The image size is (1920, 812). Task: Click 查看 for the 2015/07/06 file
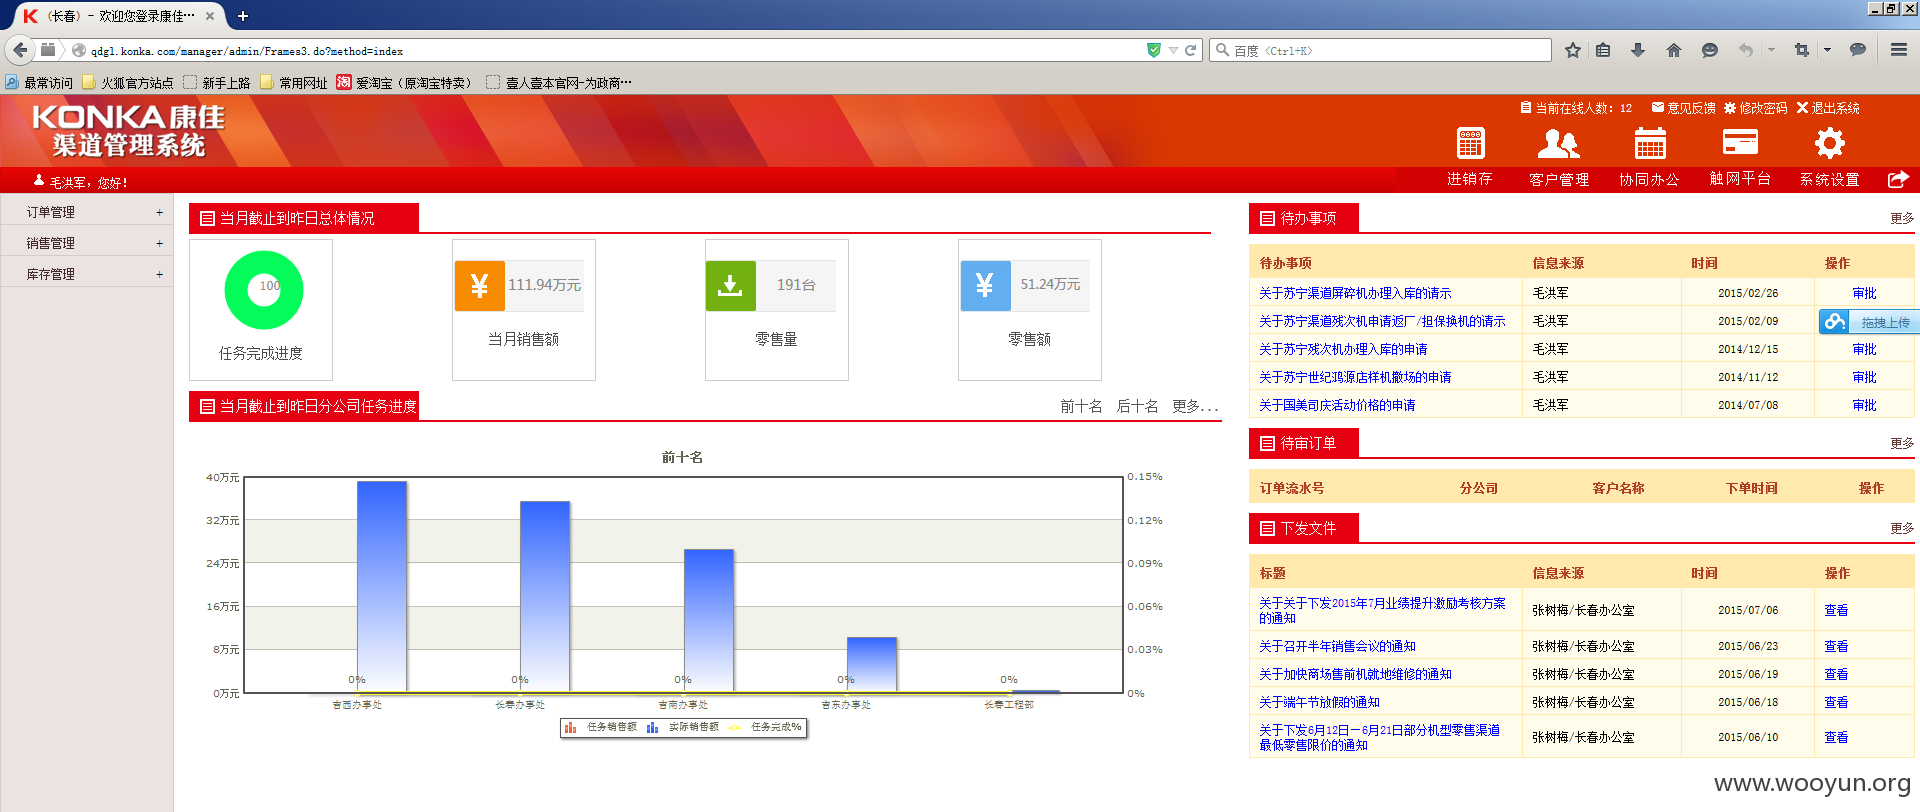pos(1836,610)
